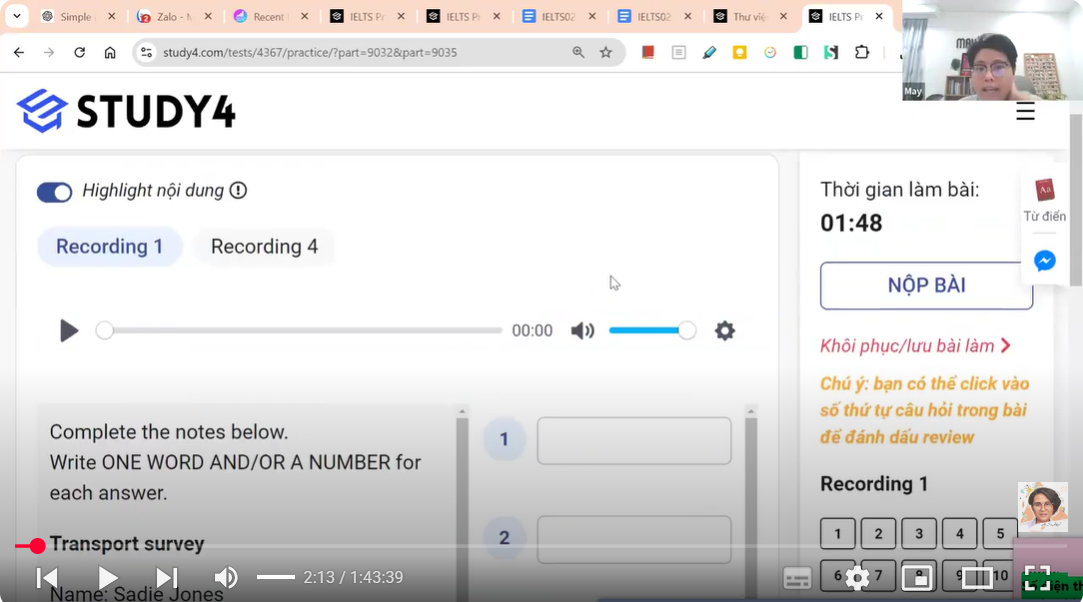Show Highlight nội dung info tooltip icon
This screenshot has width=1083, height=602.
click(x=238, y=191)
